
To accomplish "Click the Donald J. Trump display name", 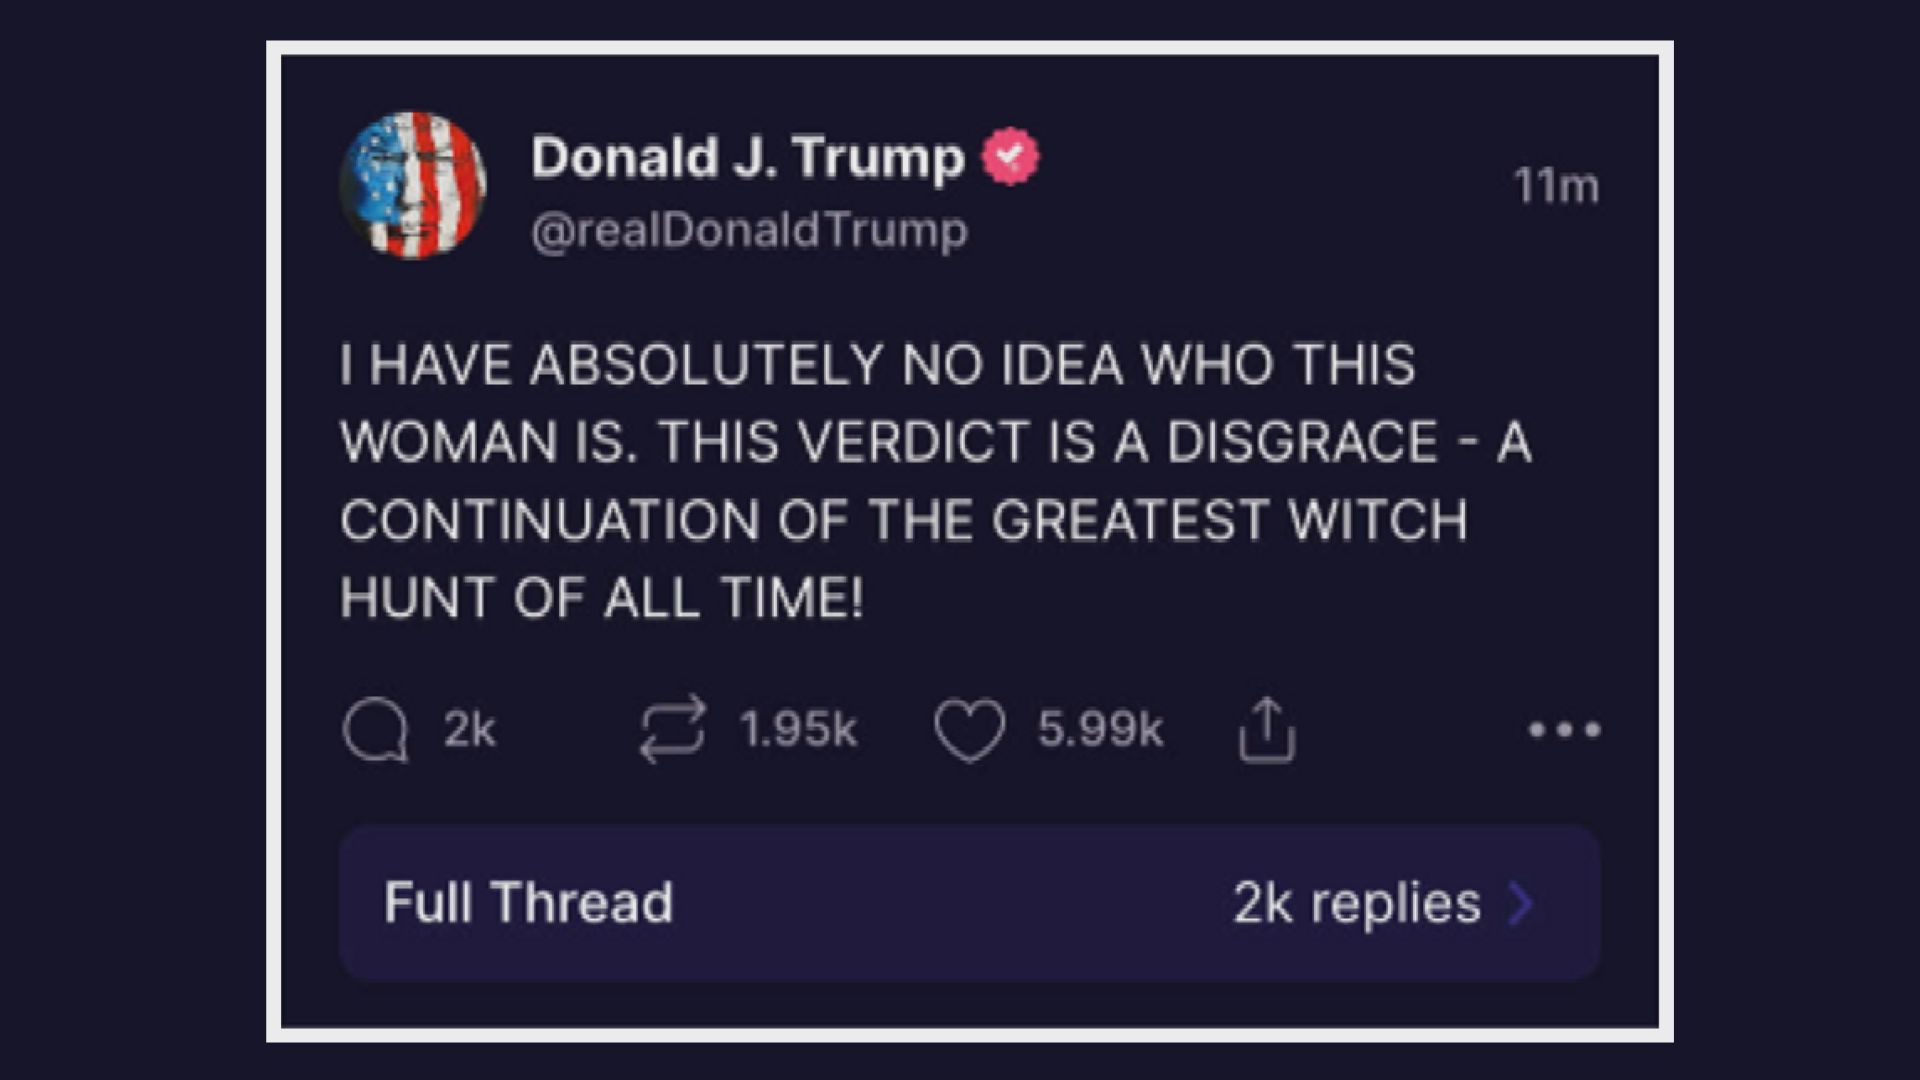I will (x=748, y=158).
